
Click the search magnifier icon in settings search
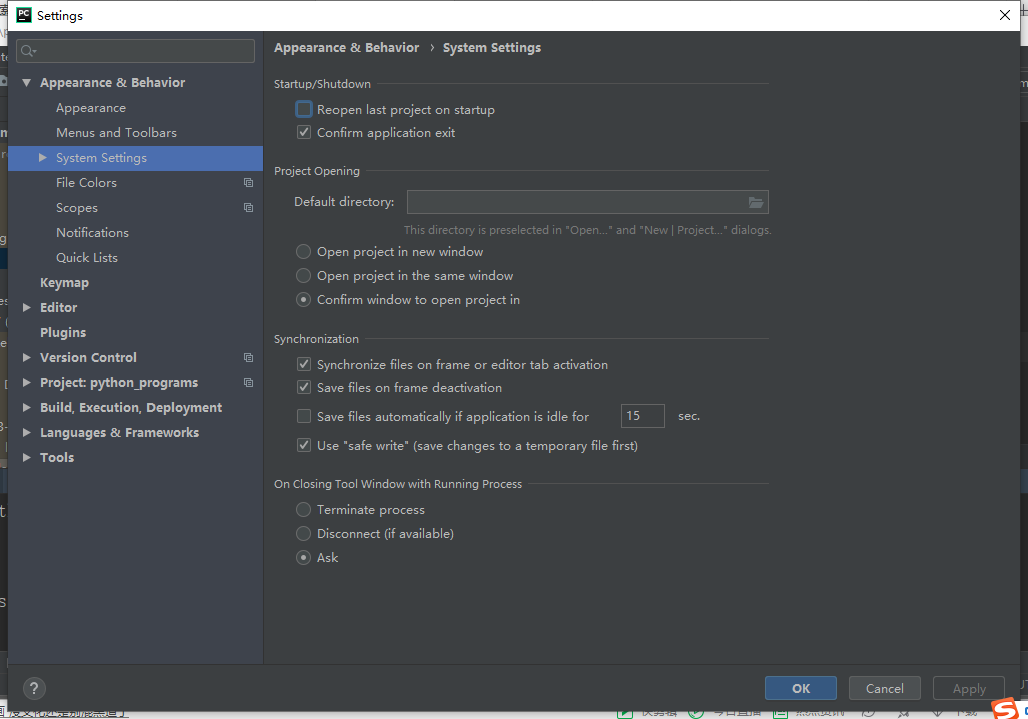coord(28,51)
